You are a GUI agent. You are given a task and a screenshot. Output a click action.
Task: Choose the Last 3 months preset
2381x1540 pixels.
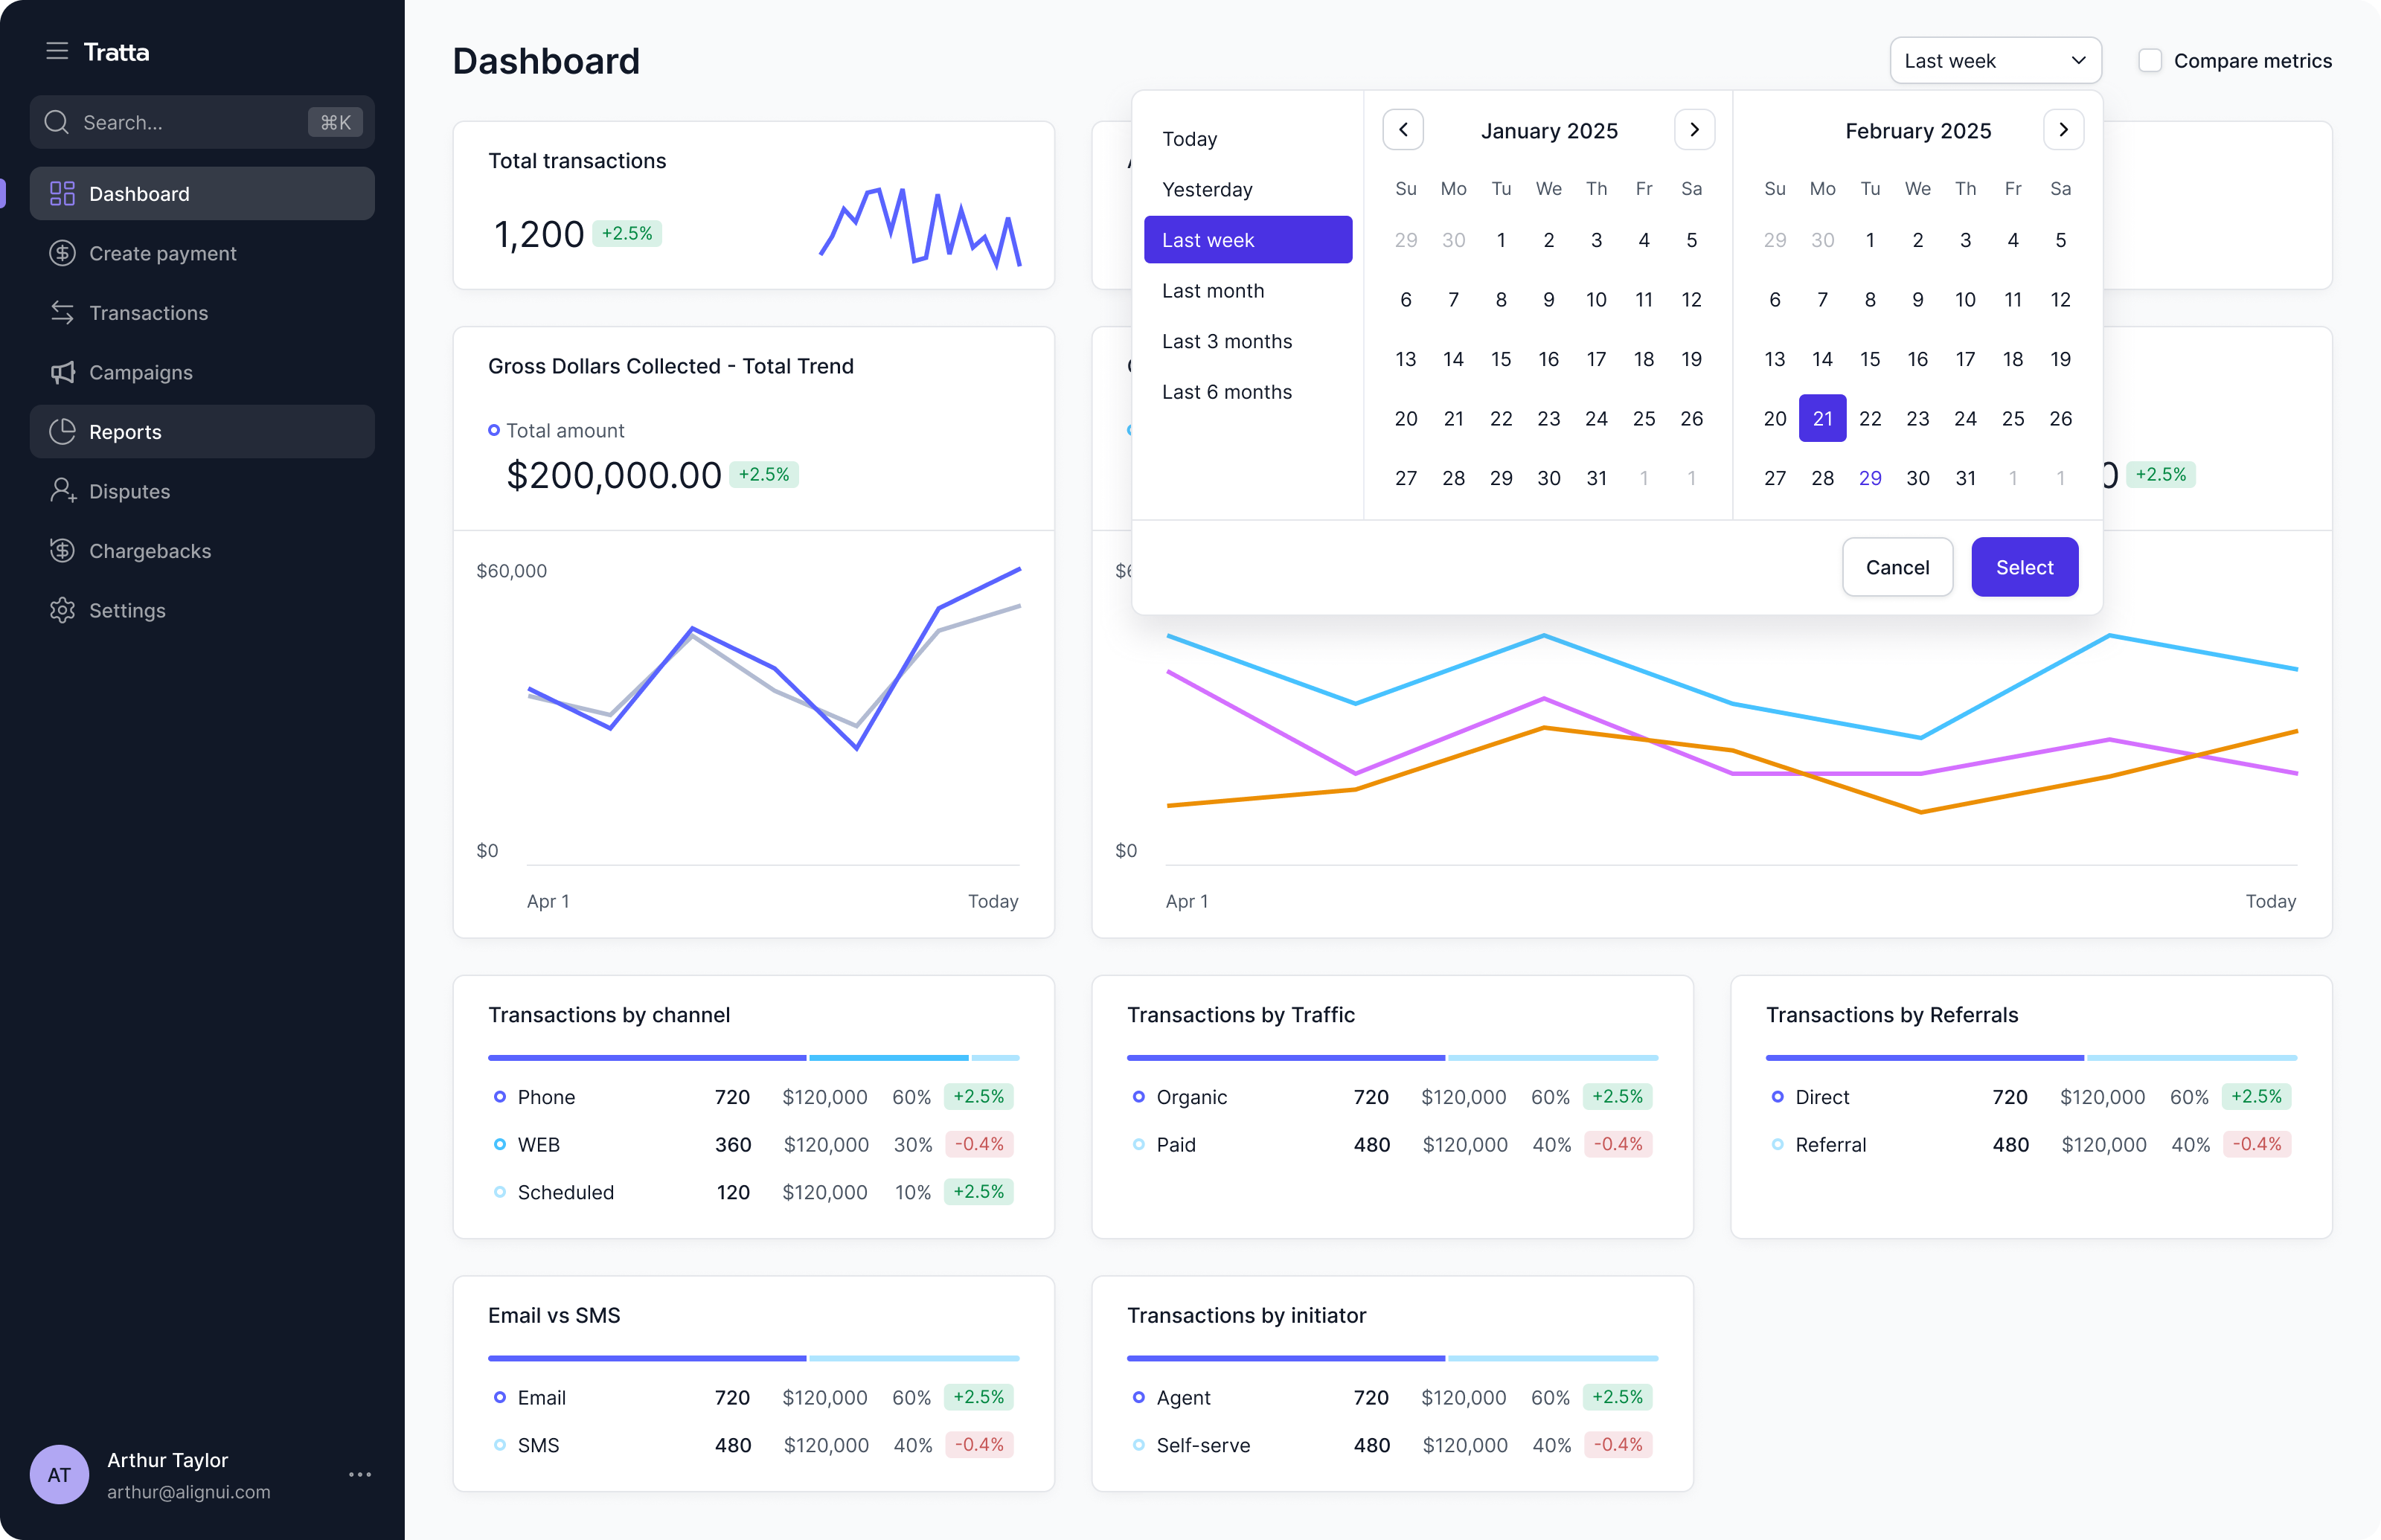point(1227,341)
